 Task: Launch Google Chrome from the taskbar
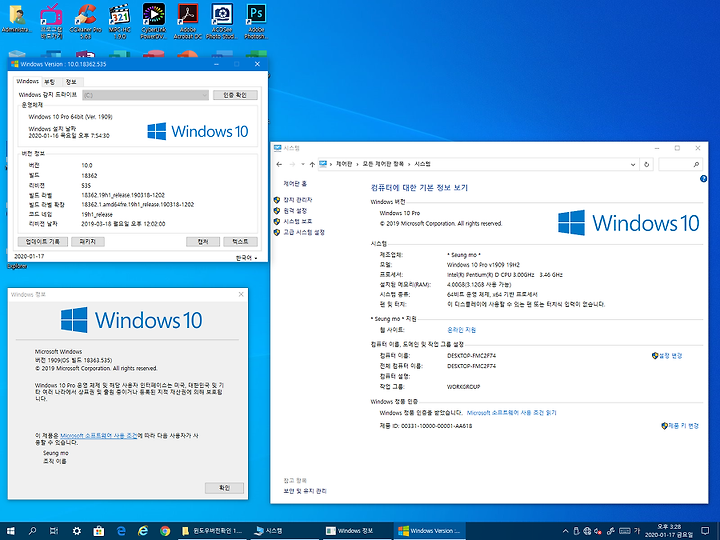click(x=165, y=531)
